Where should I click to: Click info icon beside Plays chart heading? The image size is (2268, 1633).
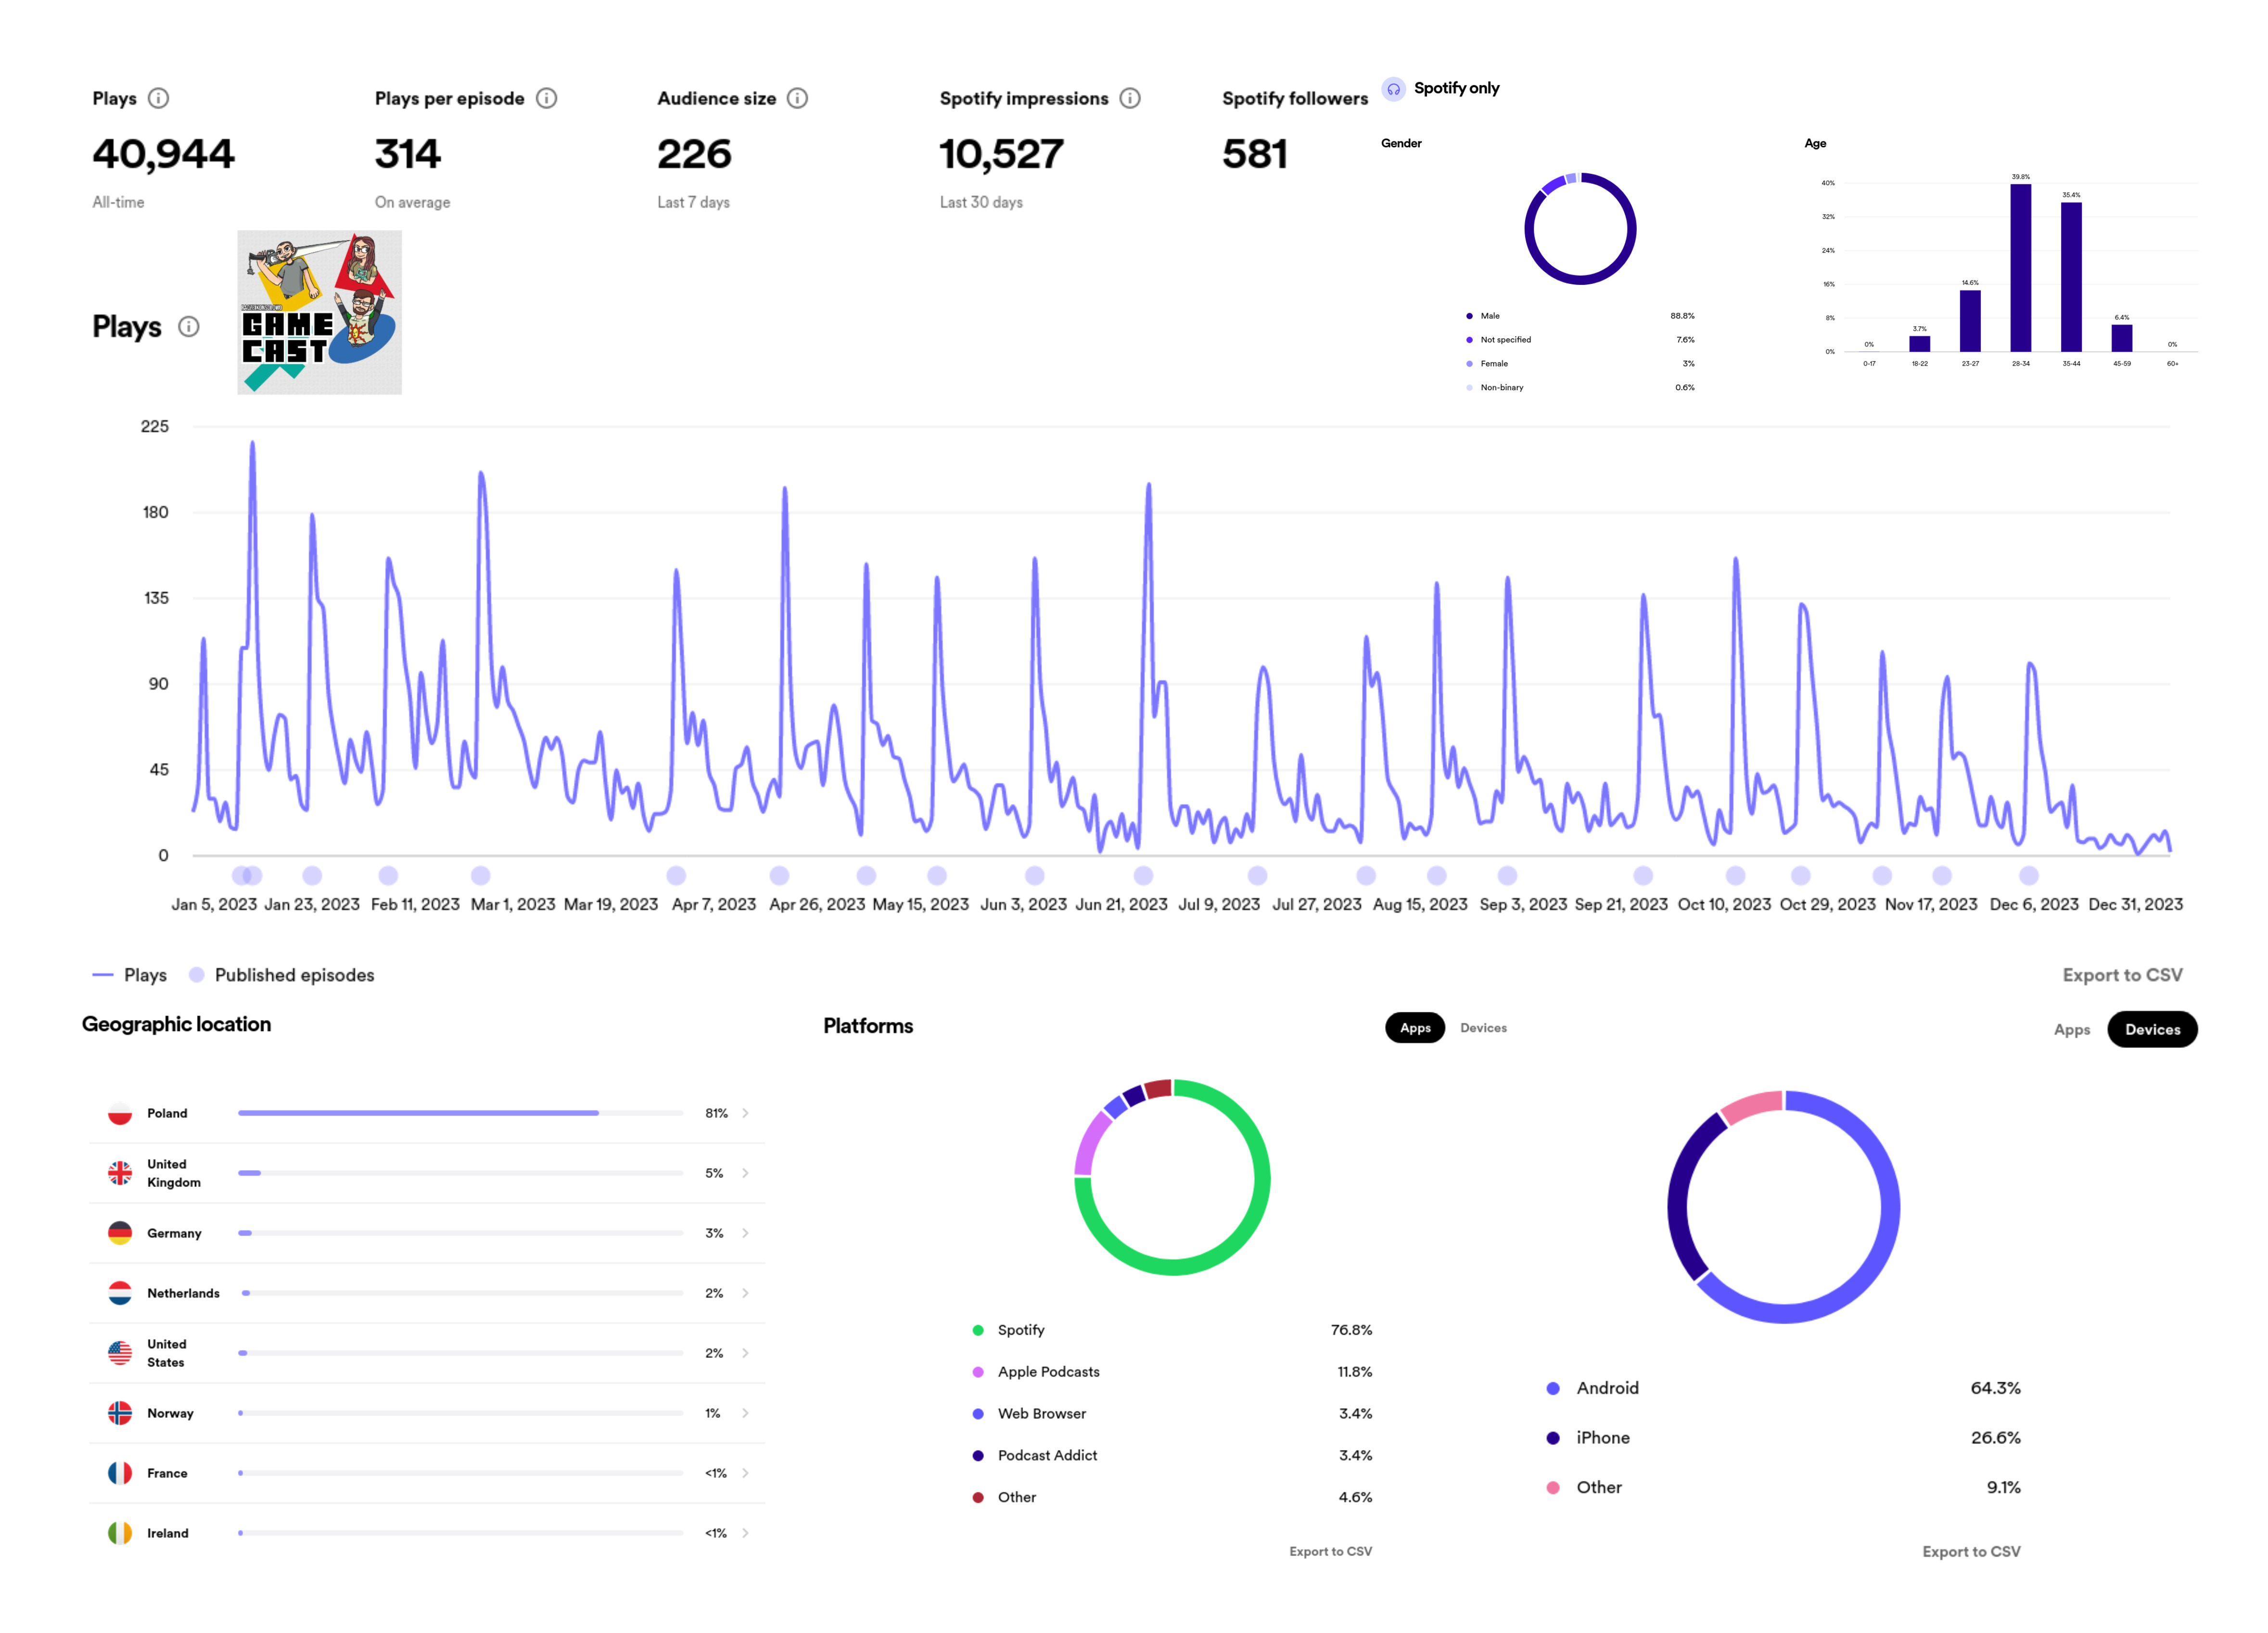189,327
